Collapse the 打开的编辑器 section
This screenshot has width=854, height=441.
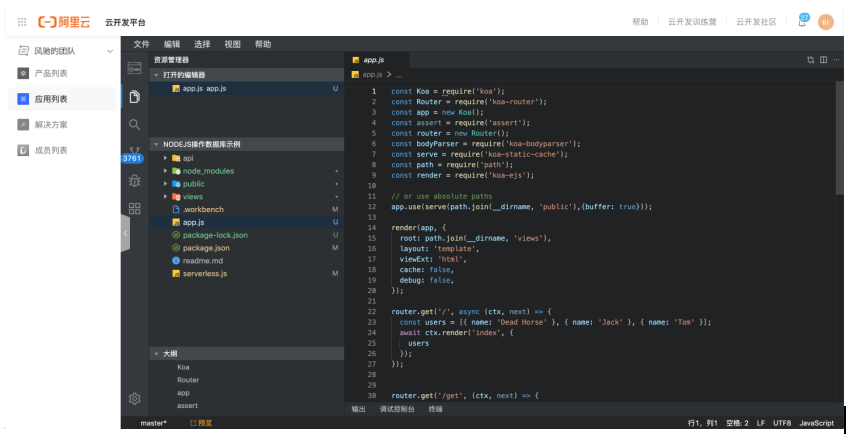156,75
